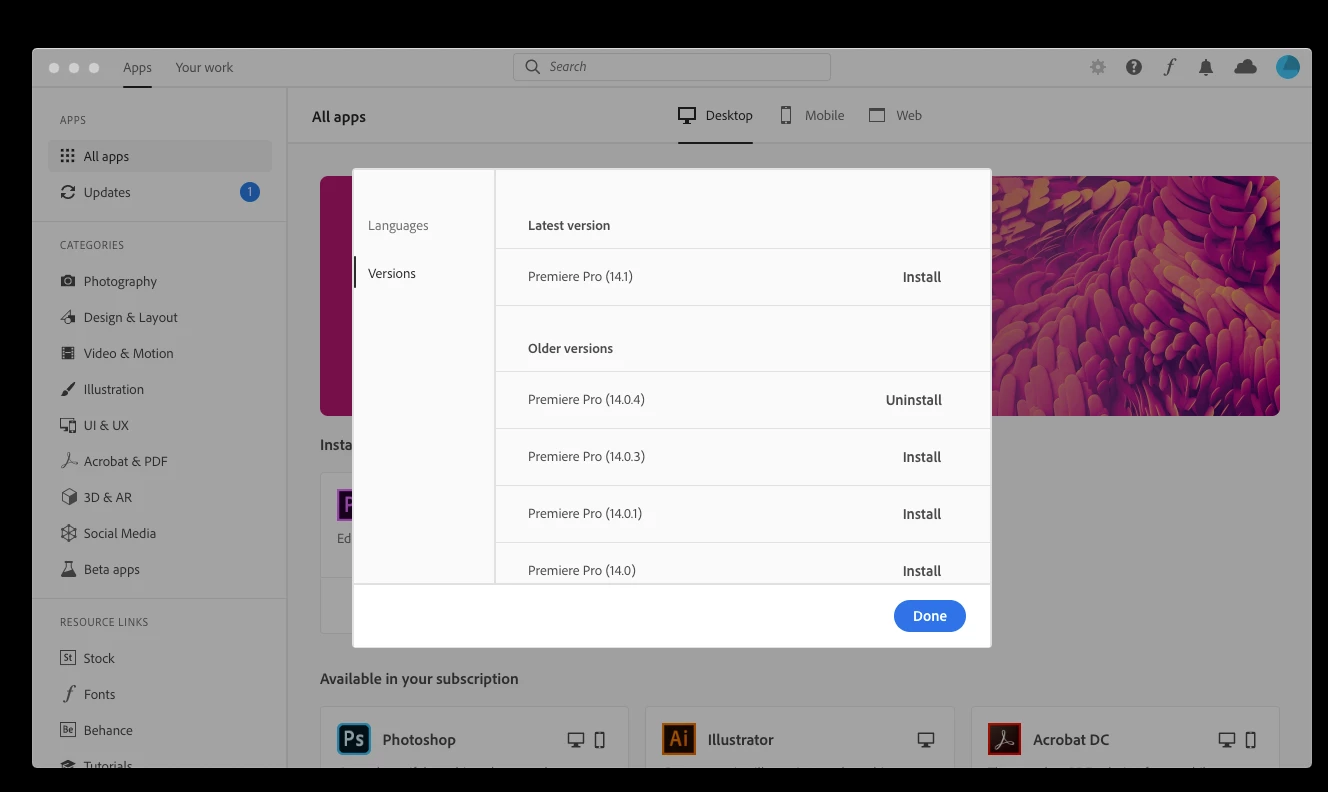Select the Web tab
The width and height of the screenshot is (1328, 792).
[x=895, y=115]
